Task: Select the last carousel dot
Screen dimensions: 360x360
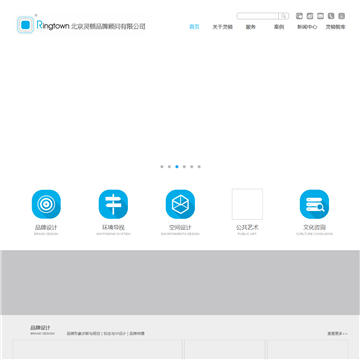Action: tap(199, 167)
